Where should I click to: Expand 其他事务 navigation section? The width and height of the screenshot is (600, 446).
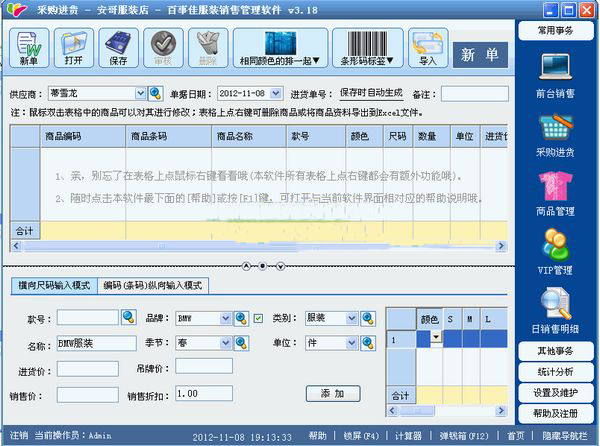tap(556, 351)
